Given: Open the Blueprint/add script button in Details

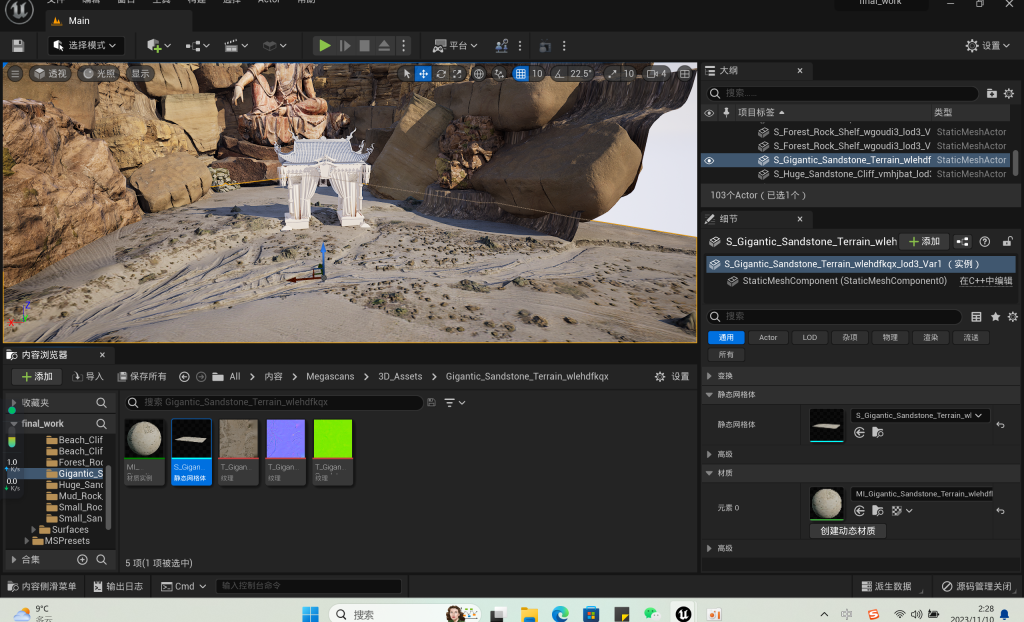Looking at the screenshot, I should (x=963, y=242).
